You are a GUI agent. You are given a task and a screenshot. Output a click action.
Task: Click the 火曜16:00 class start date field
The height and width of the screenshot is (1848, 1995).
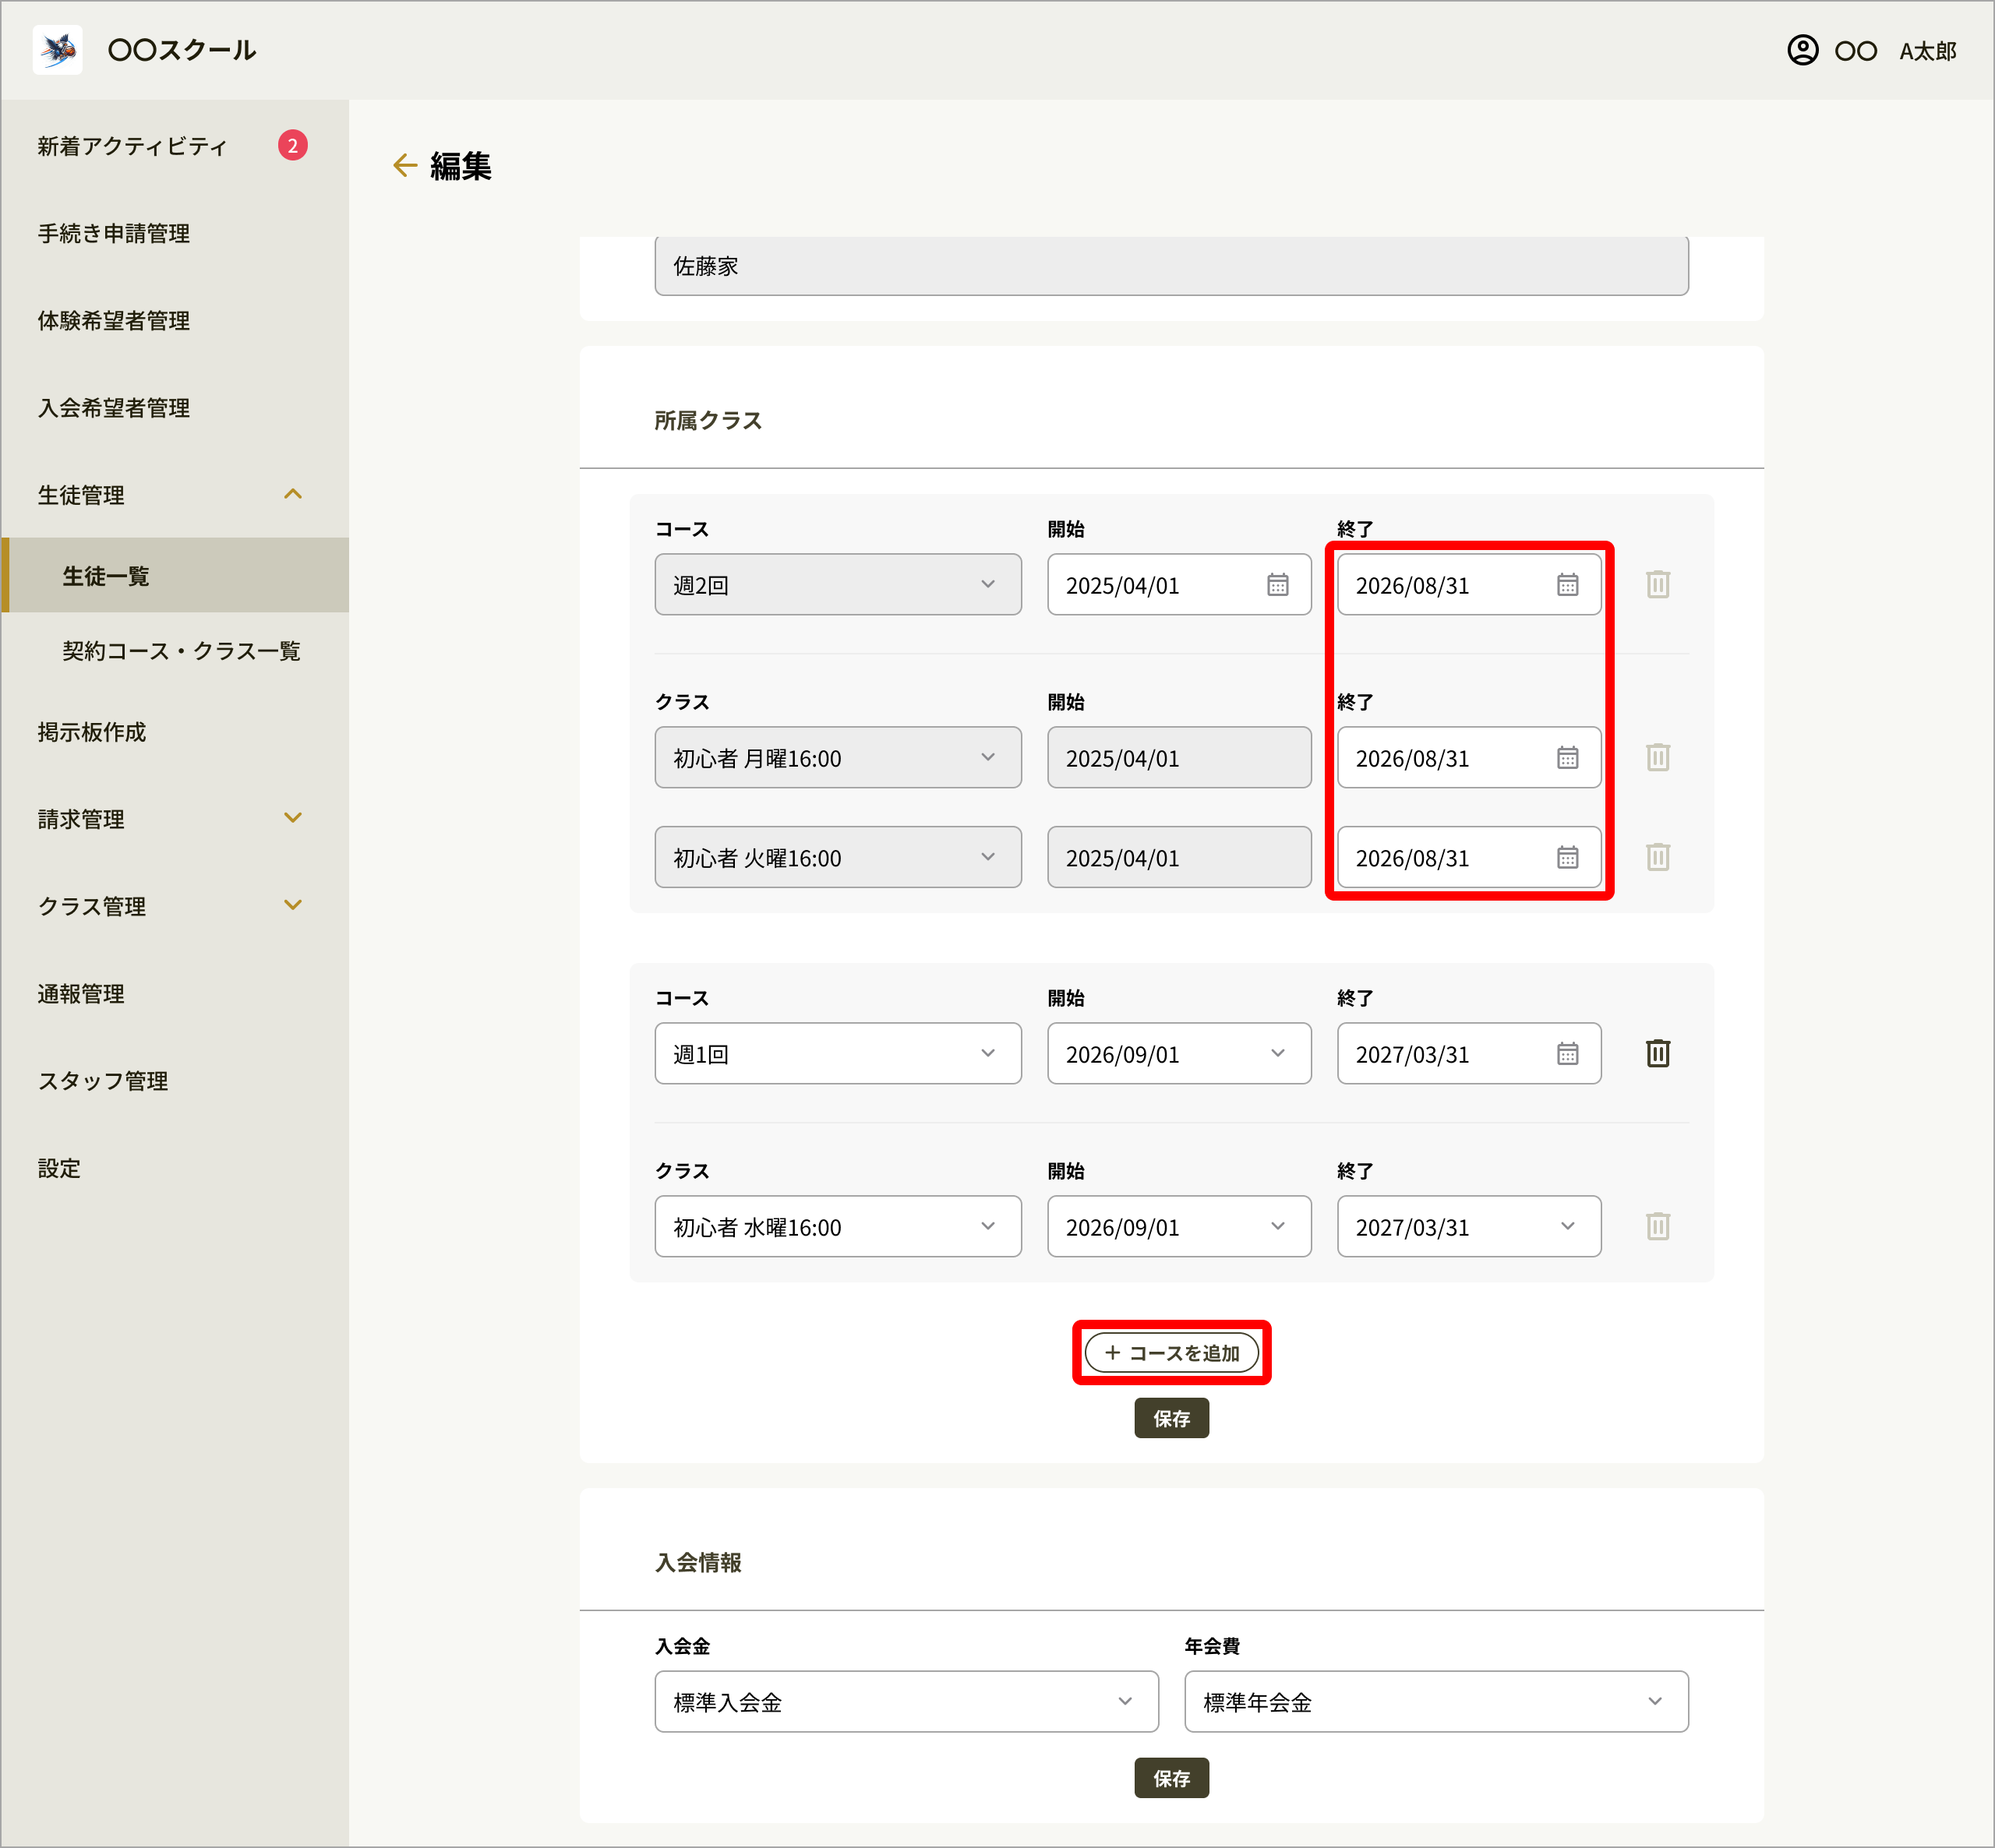pos(1178,857)
